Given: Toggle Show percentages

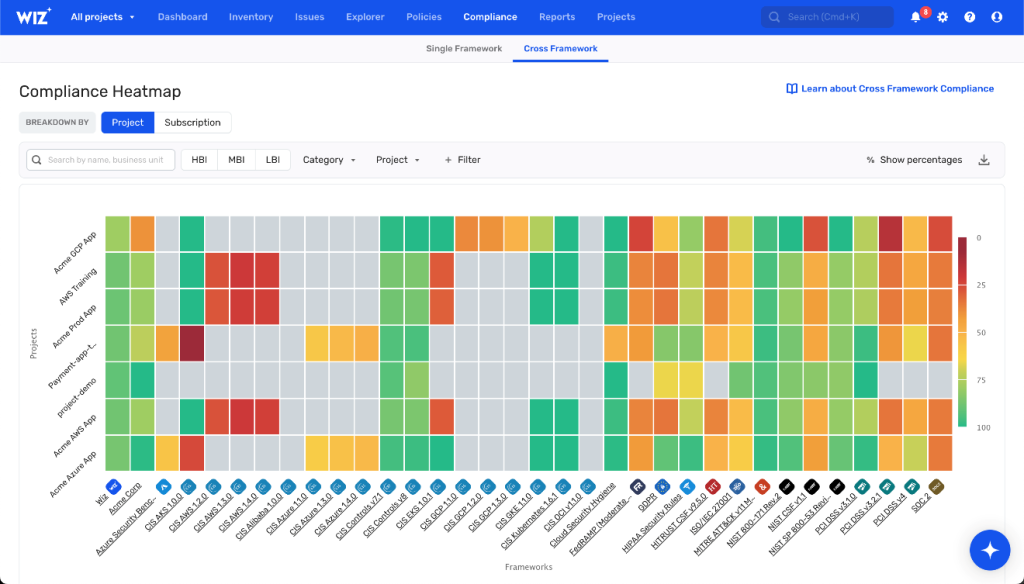Looking at the screenshot, I should pos(914,160).
